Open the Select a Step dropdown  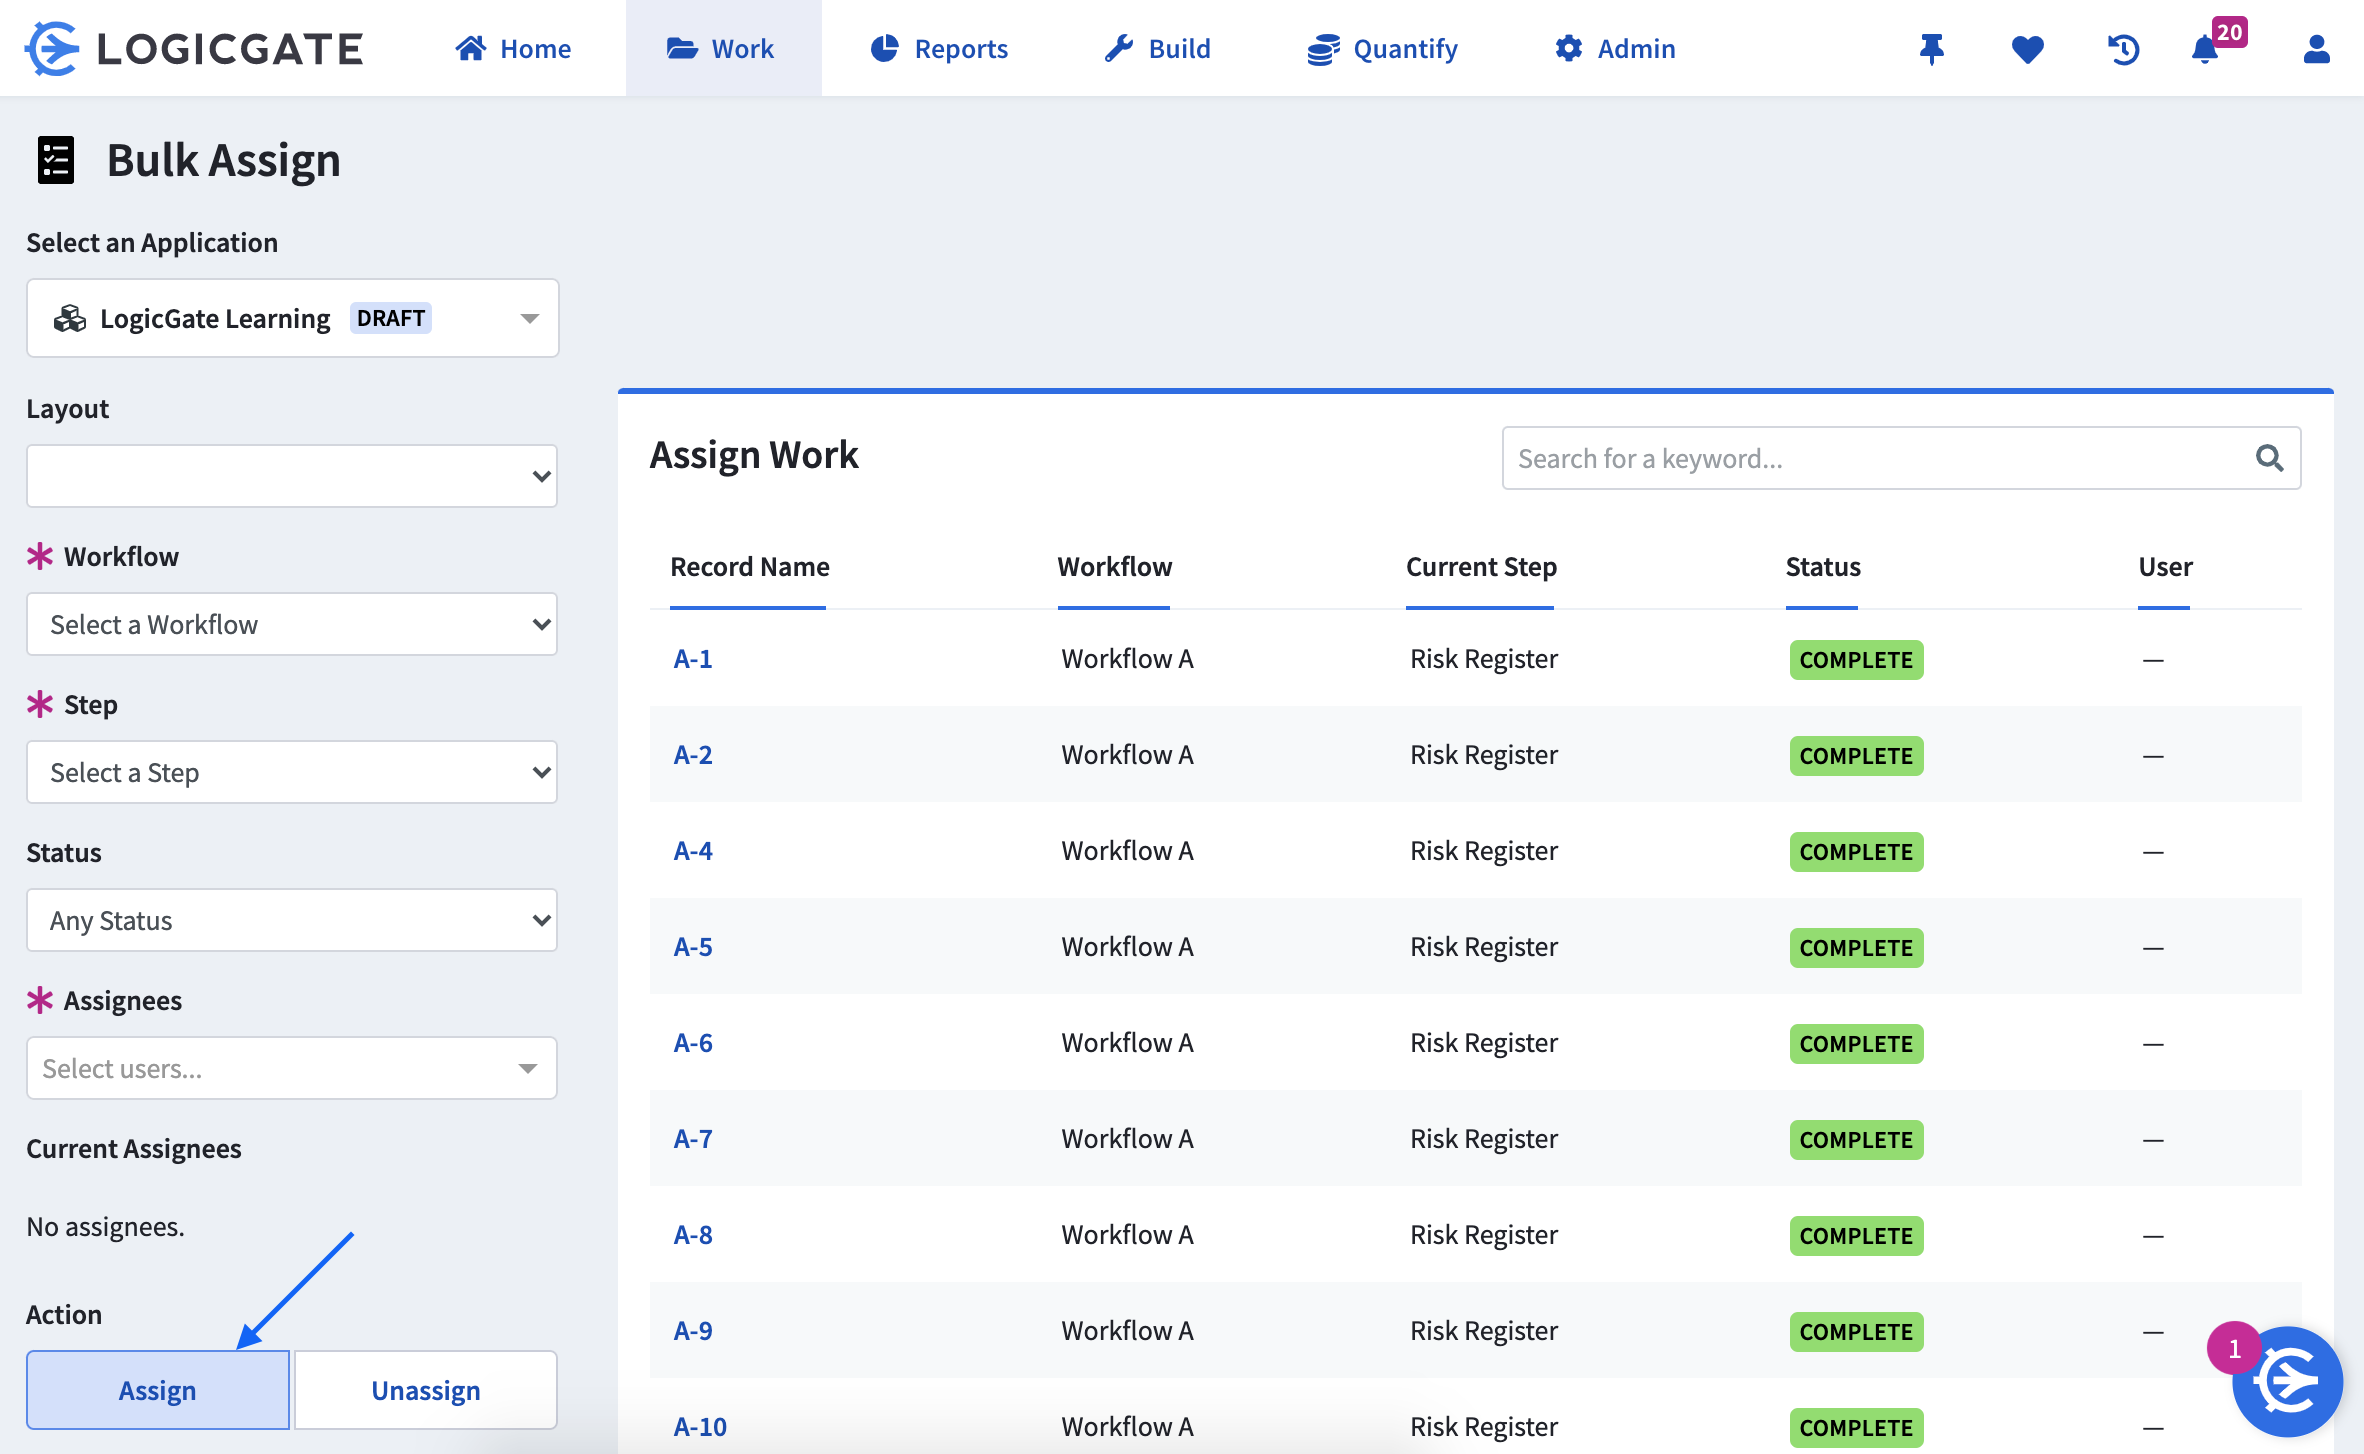point(292,772)
